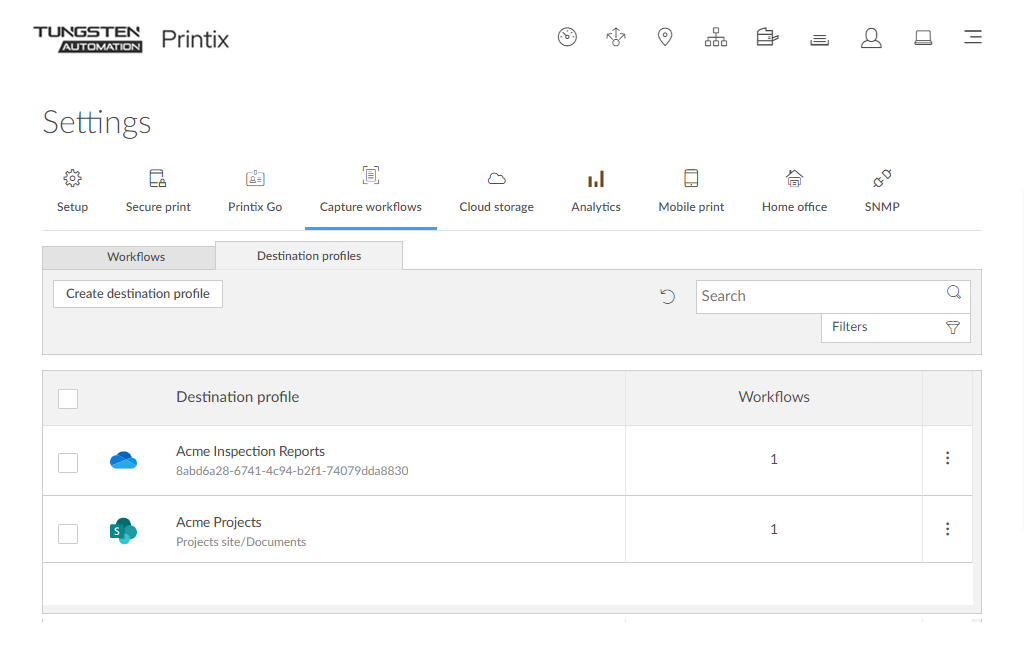
Task: Click the magnifying glass search icon
Action: 953,293
